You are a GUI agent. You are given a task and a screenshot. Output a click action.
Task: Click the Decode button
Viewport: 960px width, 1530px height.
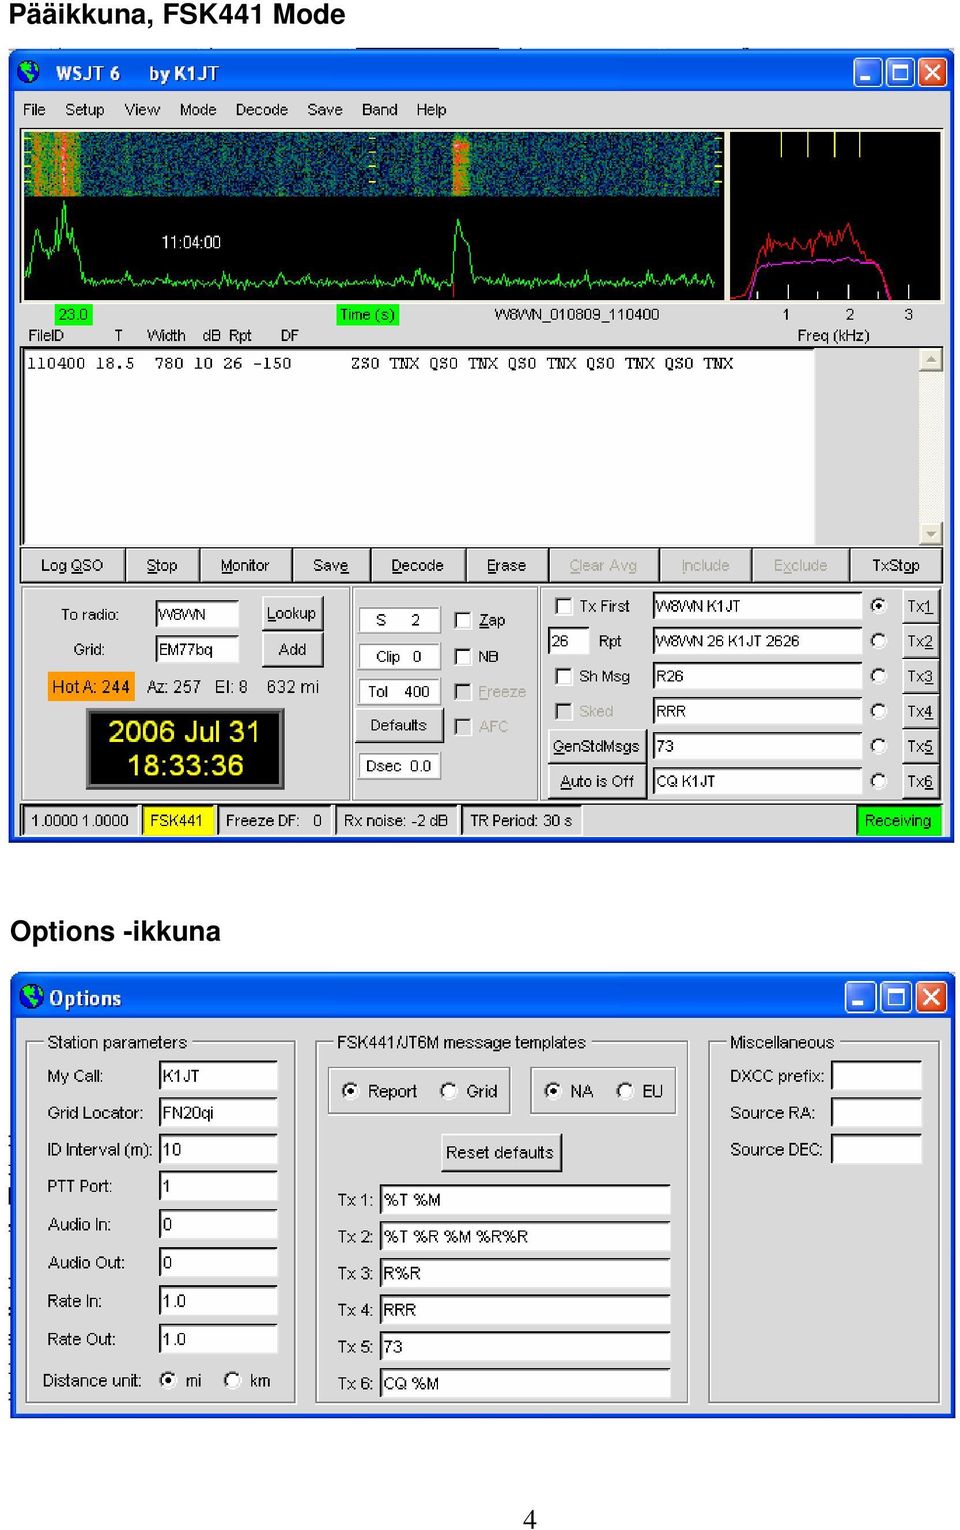(x=417, y=565)
